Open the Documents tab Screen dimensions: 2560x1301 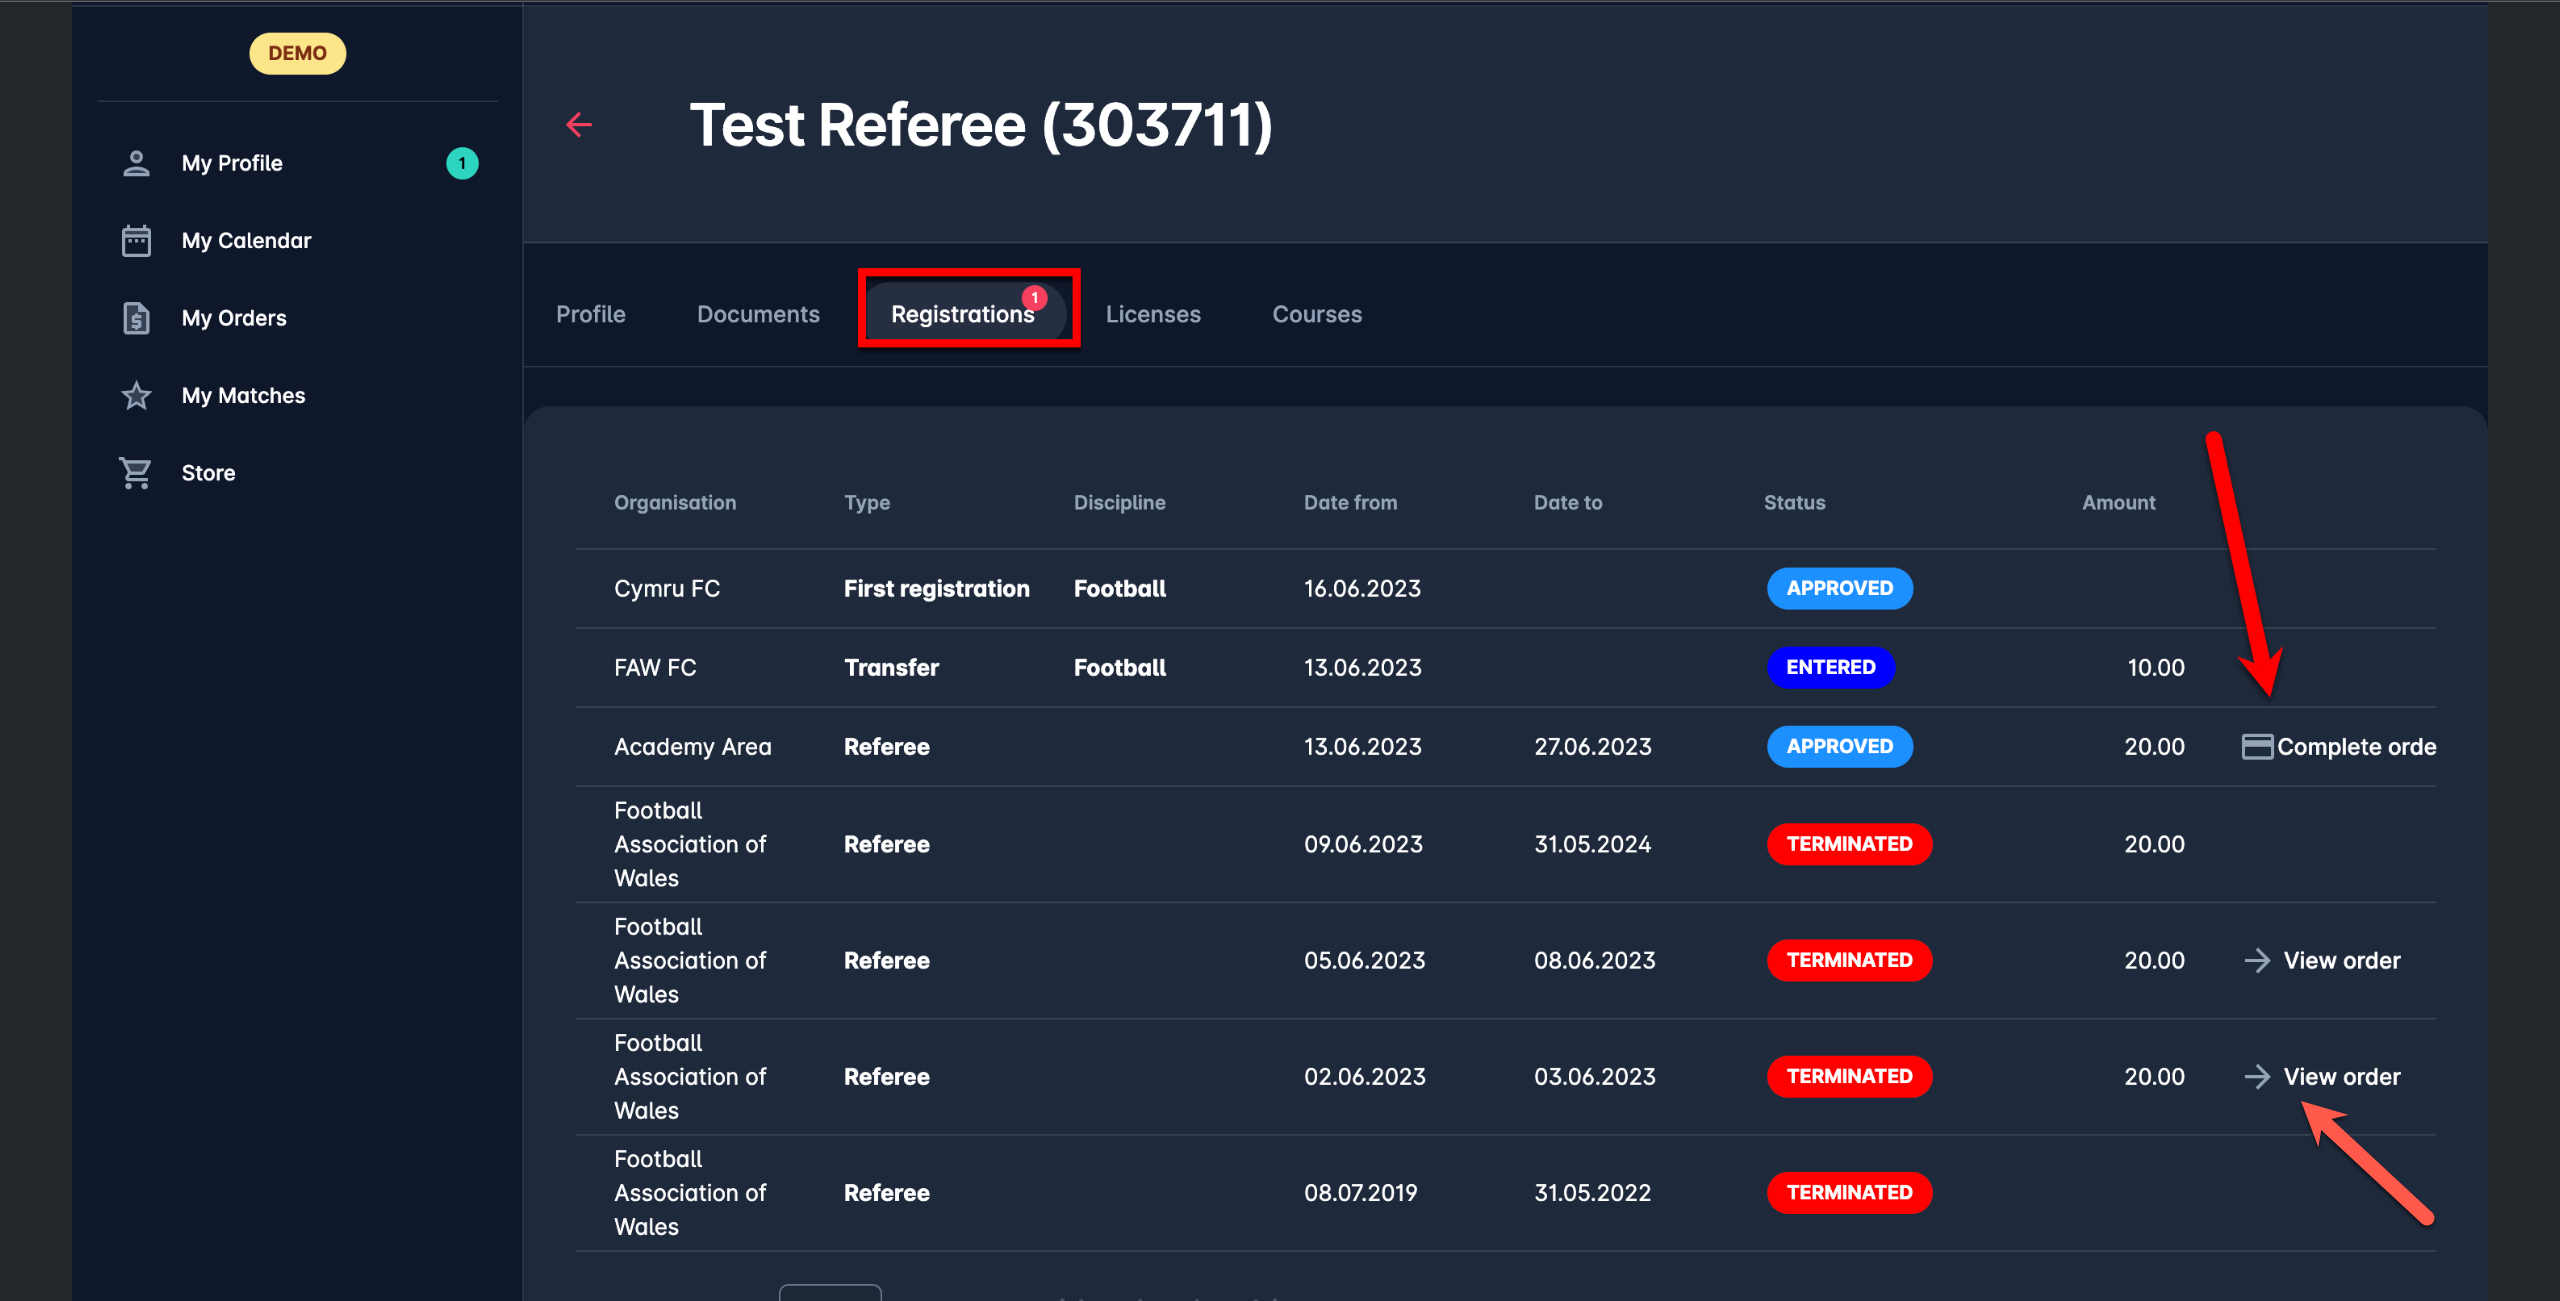(x=758, y=315)
